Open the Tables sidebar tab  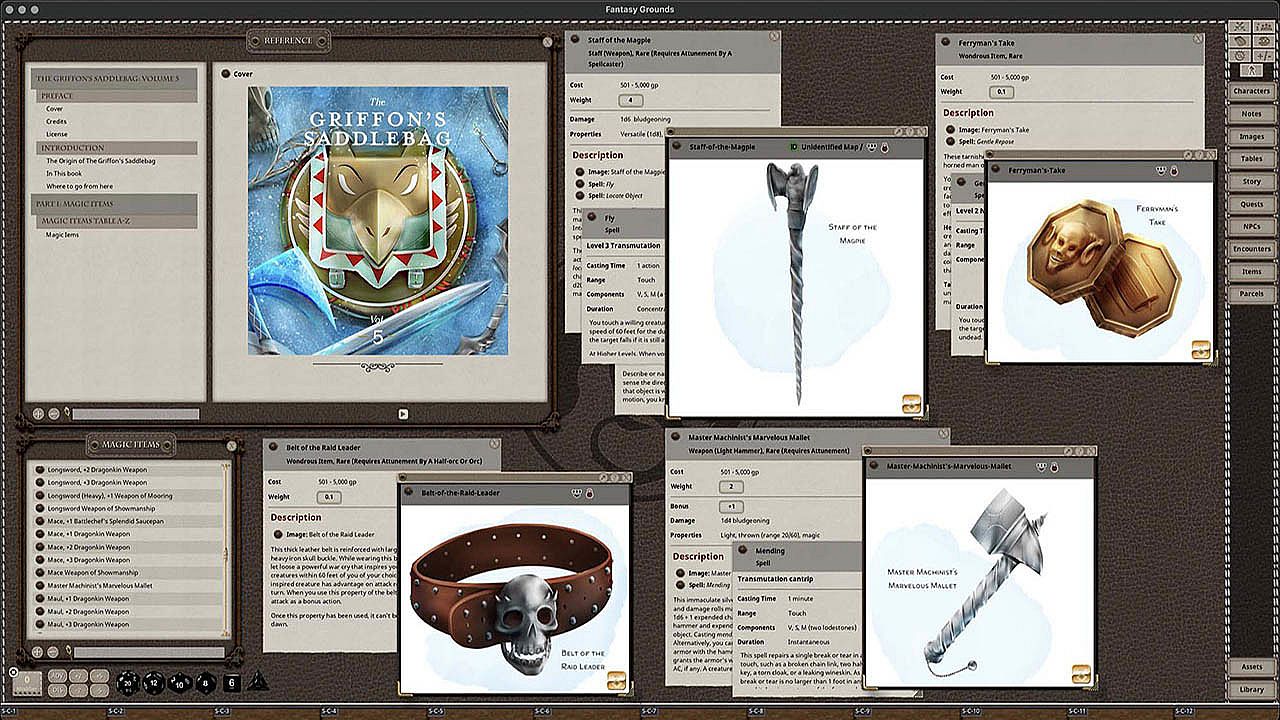(1251, 159)
